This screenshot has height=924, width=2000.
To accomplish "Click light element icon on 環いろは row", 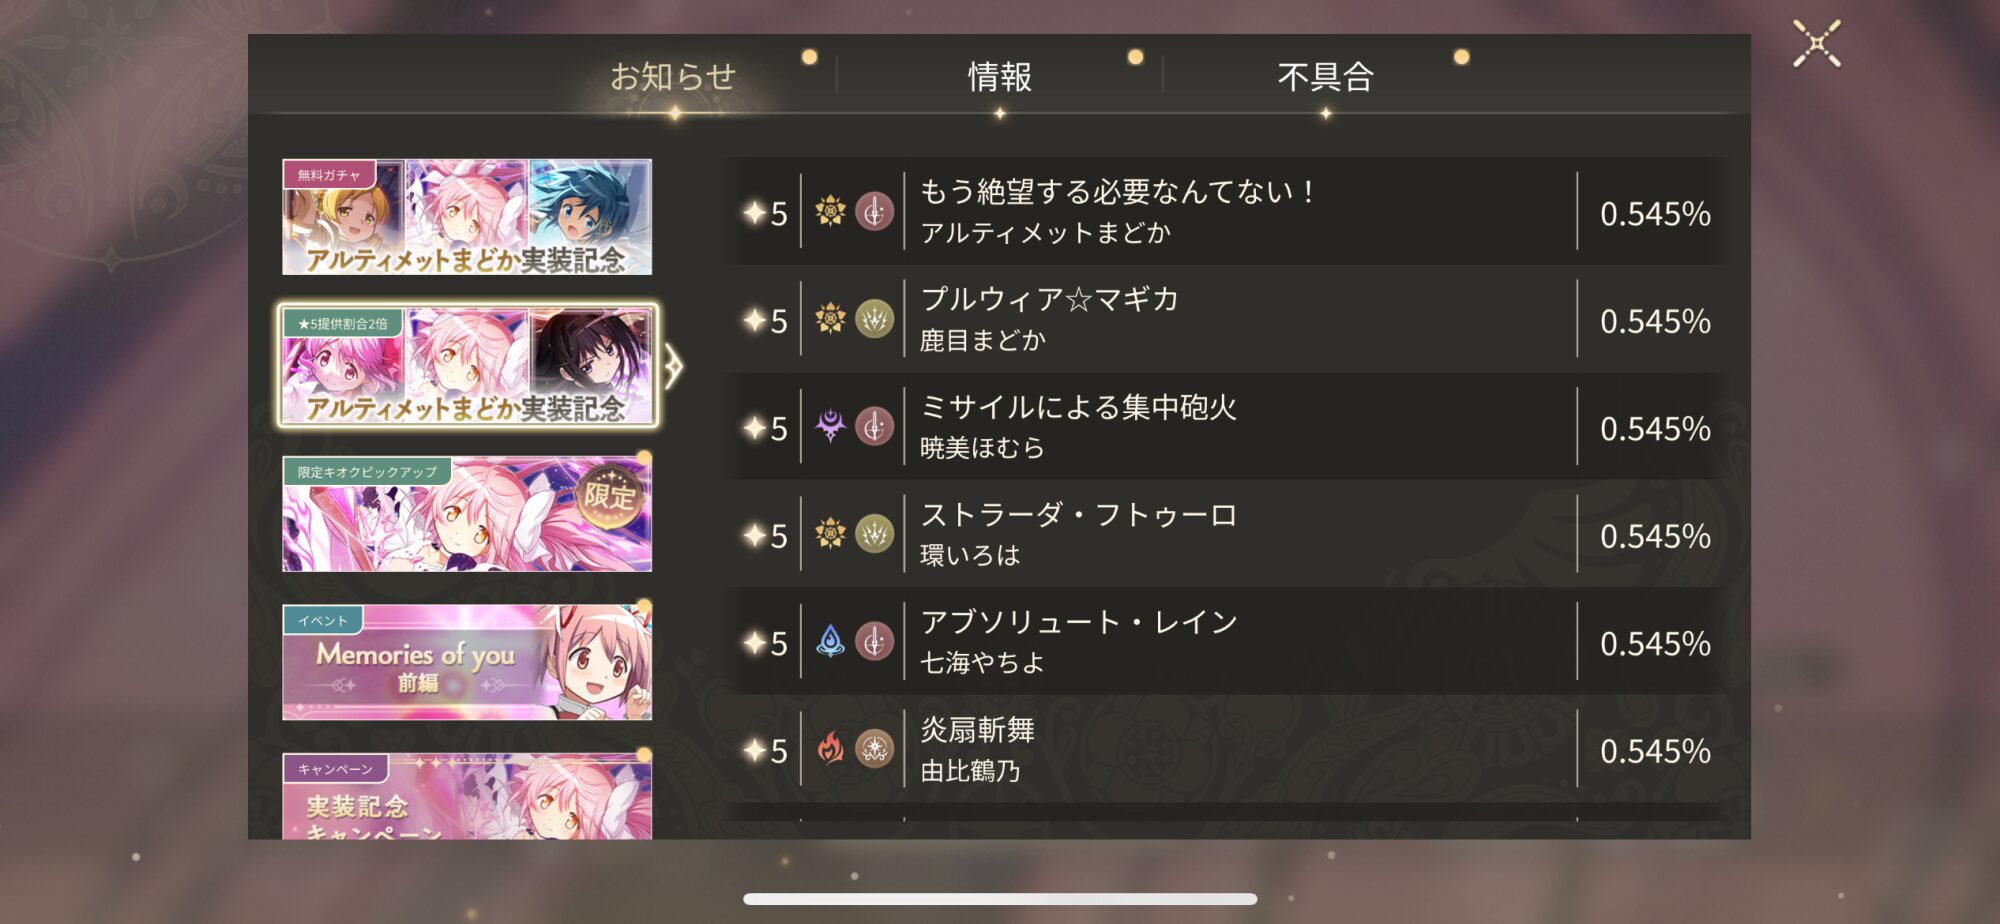I will click(830, 534).
